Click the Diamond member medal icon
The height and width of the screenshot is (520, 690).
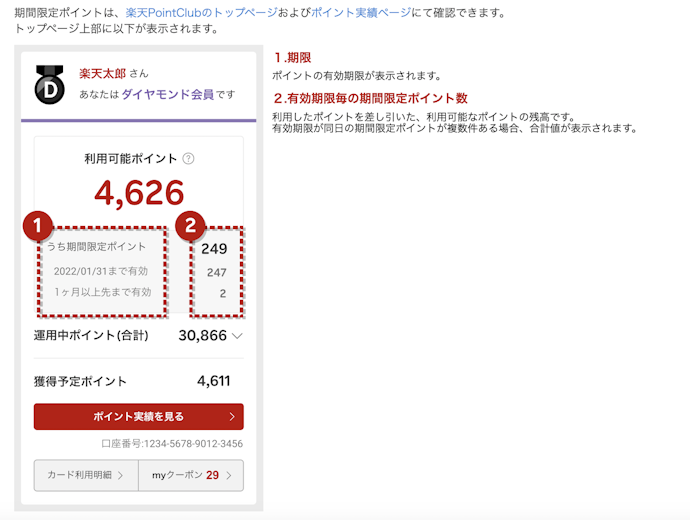(49, 84)
